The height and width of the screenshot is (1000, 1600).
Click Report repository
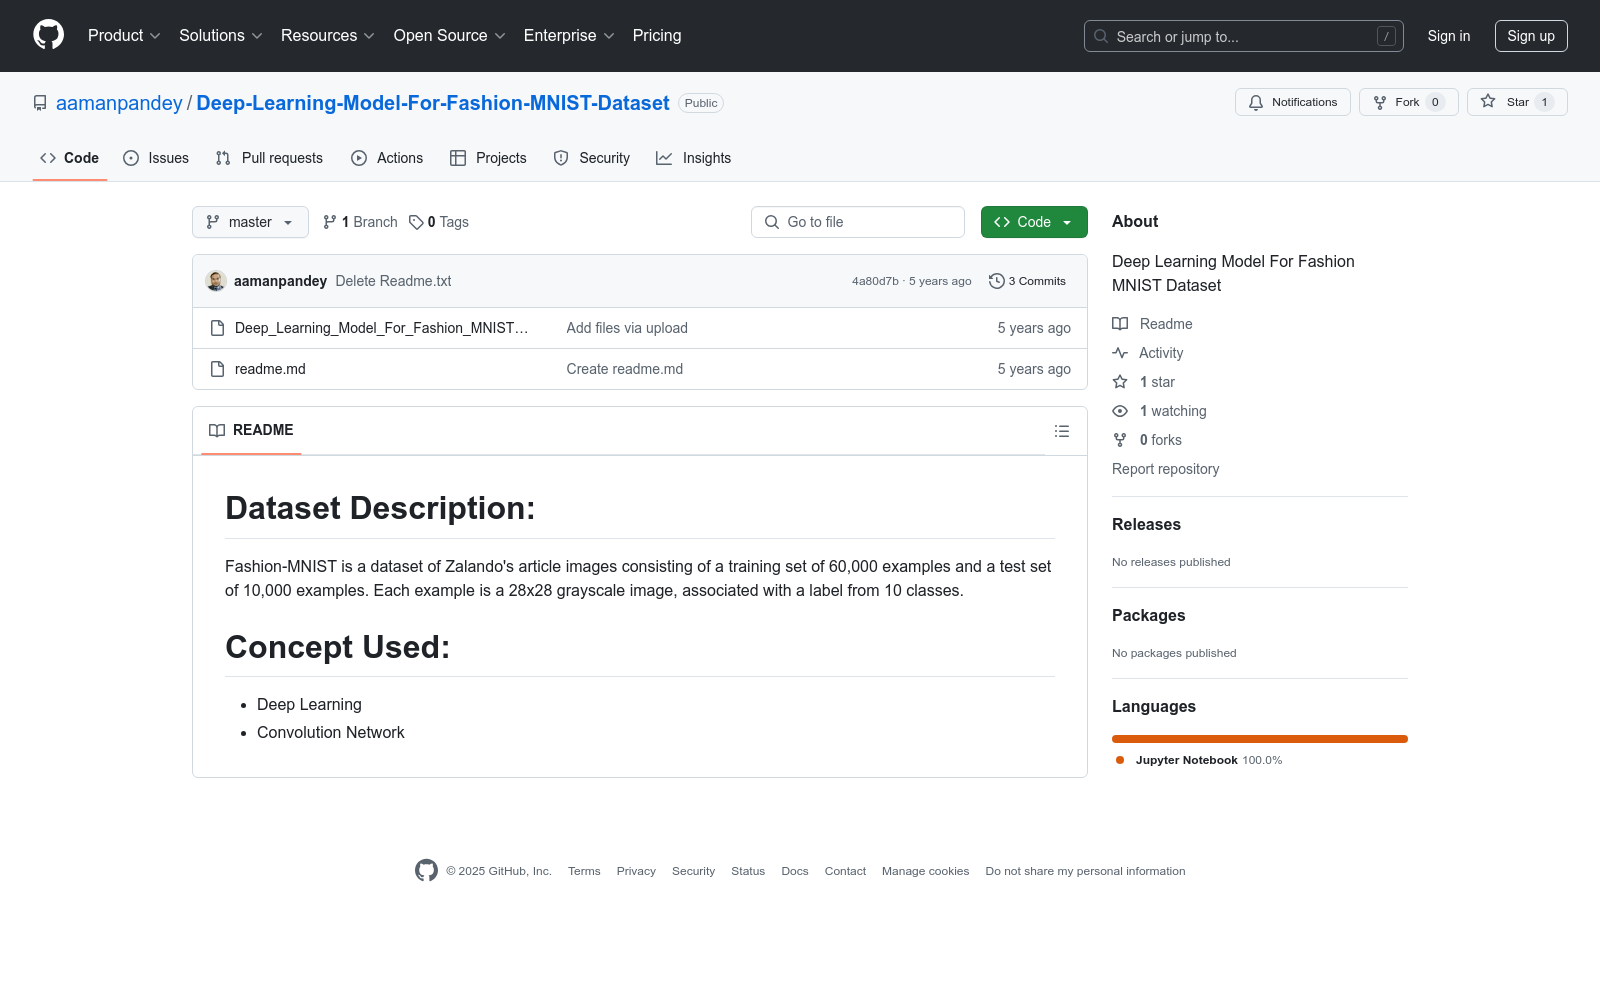pos(1165,469)
